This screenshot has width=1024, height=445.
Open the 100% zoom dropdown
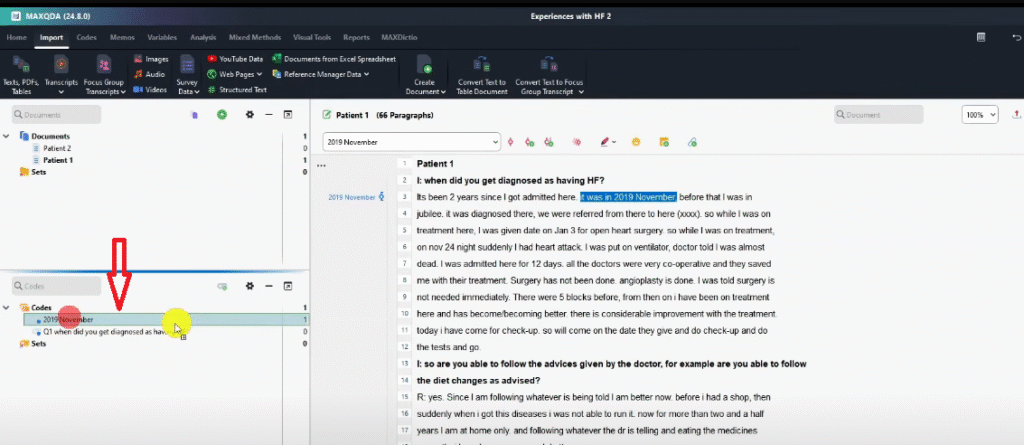tap(980, 114)
